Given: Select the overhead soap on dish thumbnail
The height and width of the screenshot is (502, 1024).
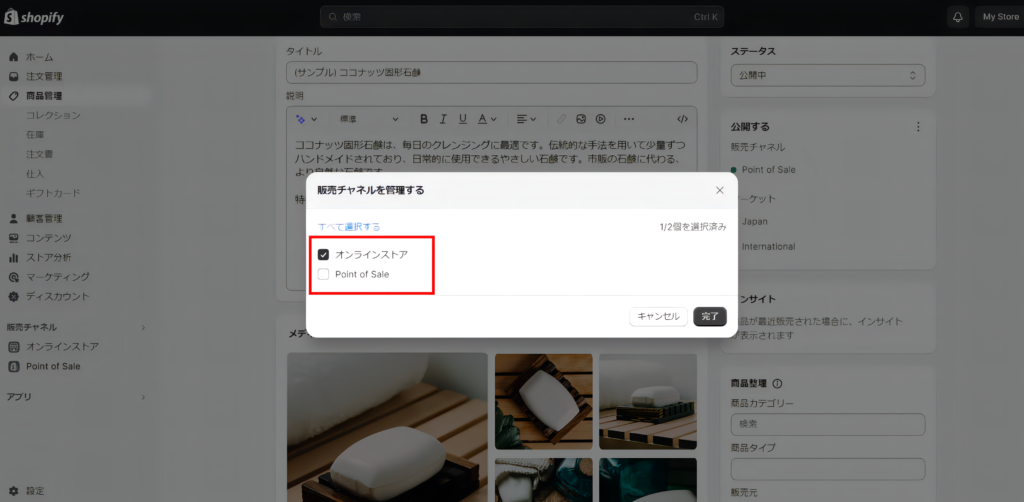Looking at the screenshot, I should click(x=544, y=401).
